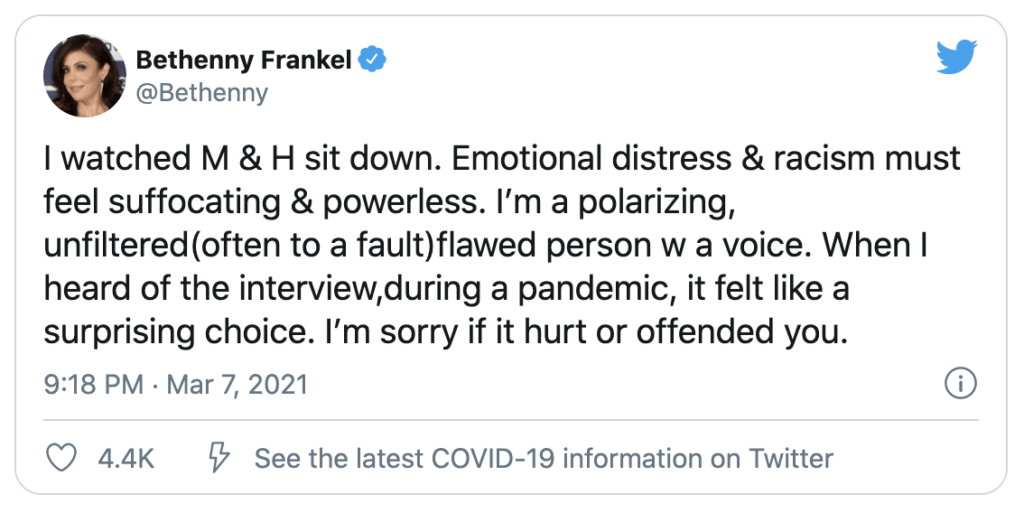This screenshot has height=513, width=1024.
Task: Click 'M & H' in the tweet text
Action: click(x=245, y=159)
